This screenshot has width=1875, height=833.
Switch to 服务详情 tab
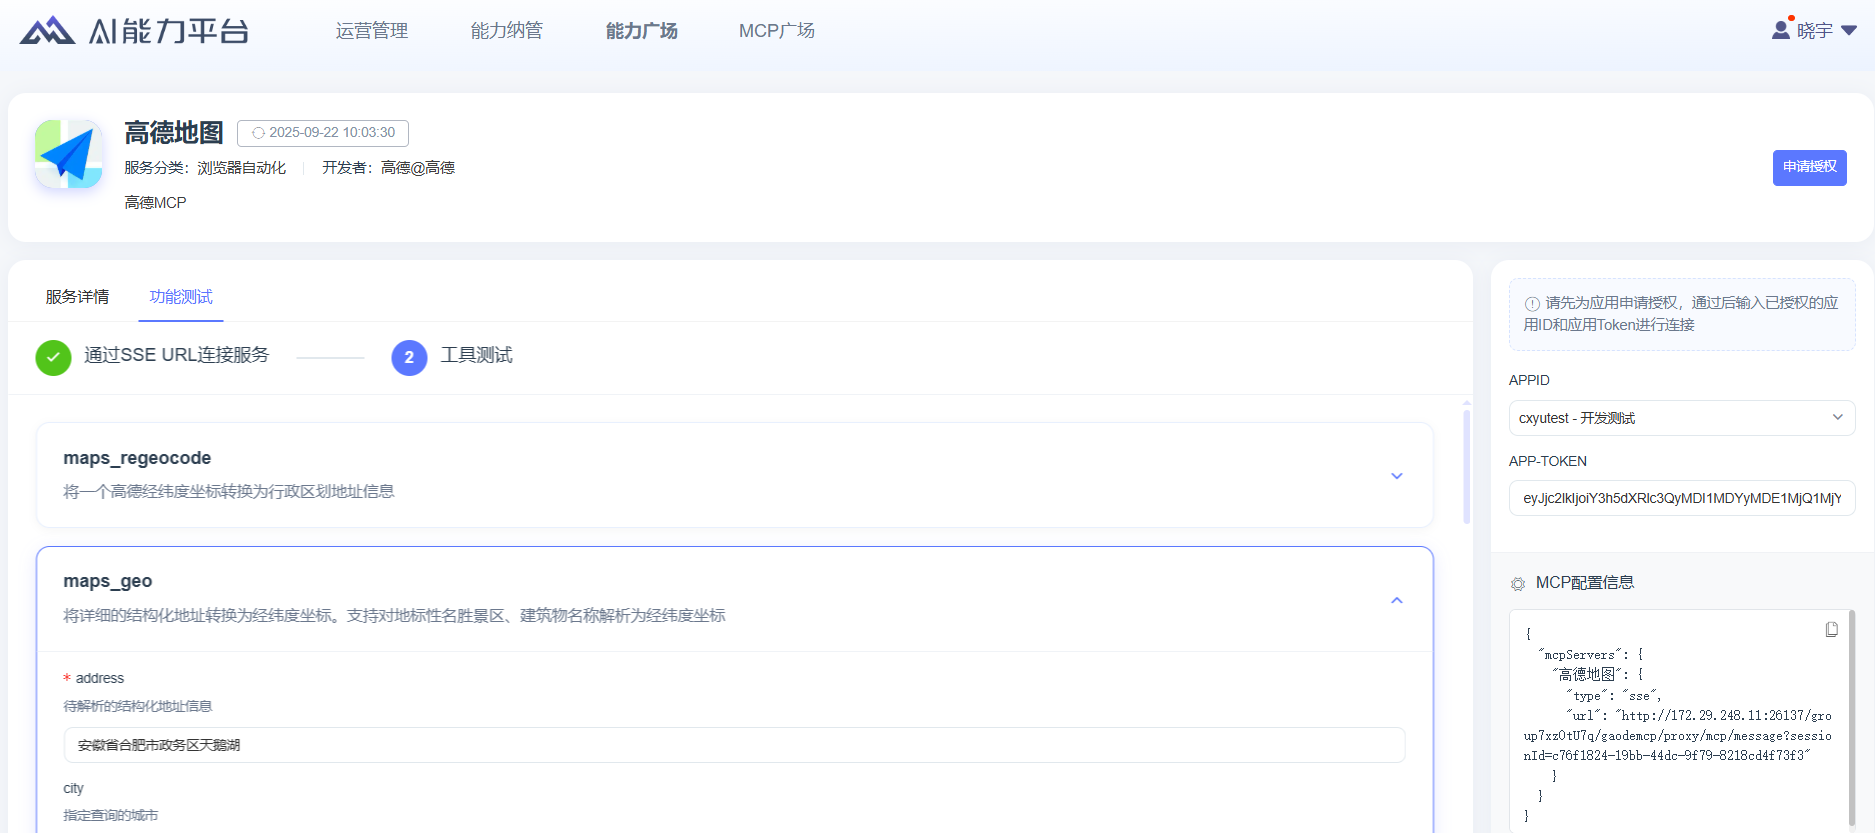coord(77,297)
